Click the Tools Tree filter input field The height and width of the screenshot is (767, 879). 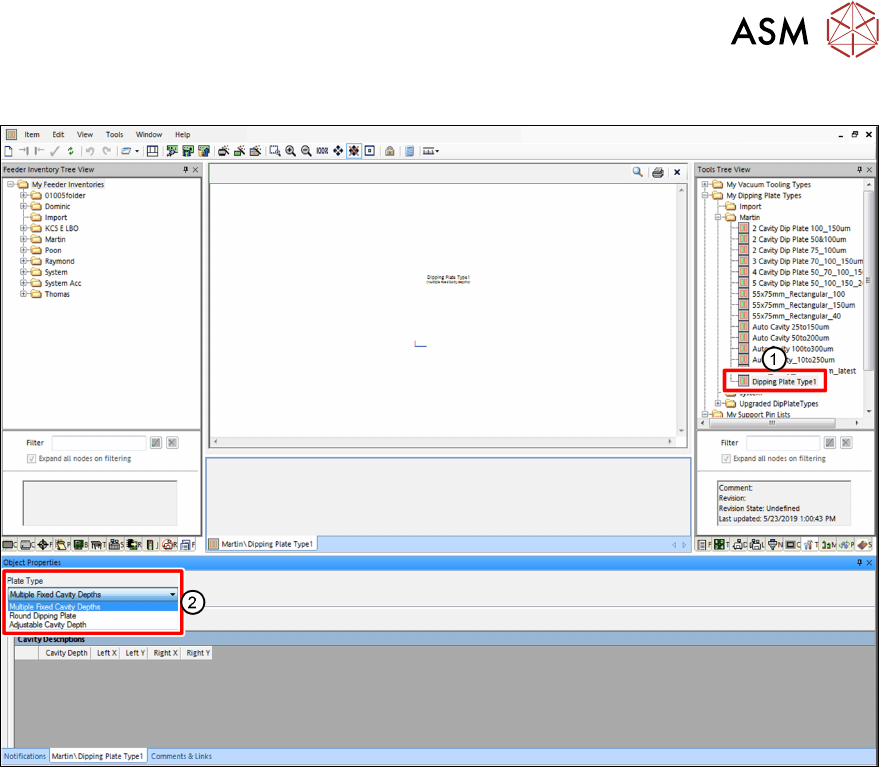pyautogui.click(x=783, y=442)
